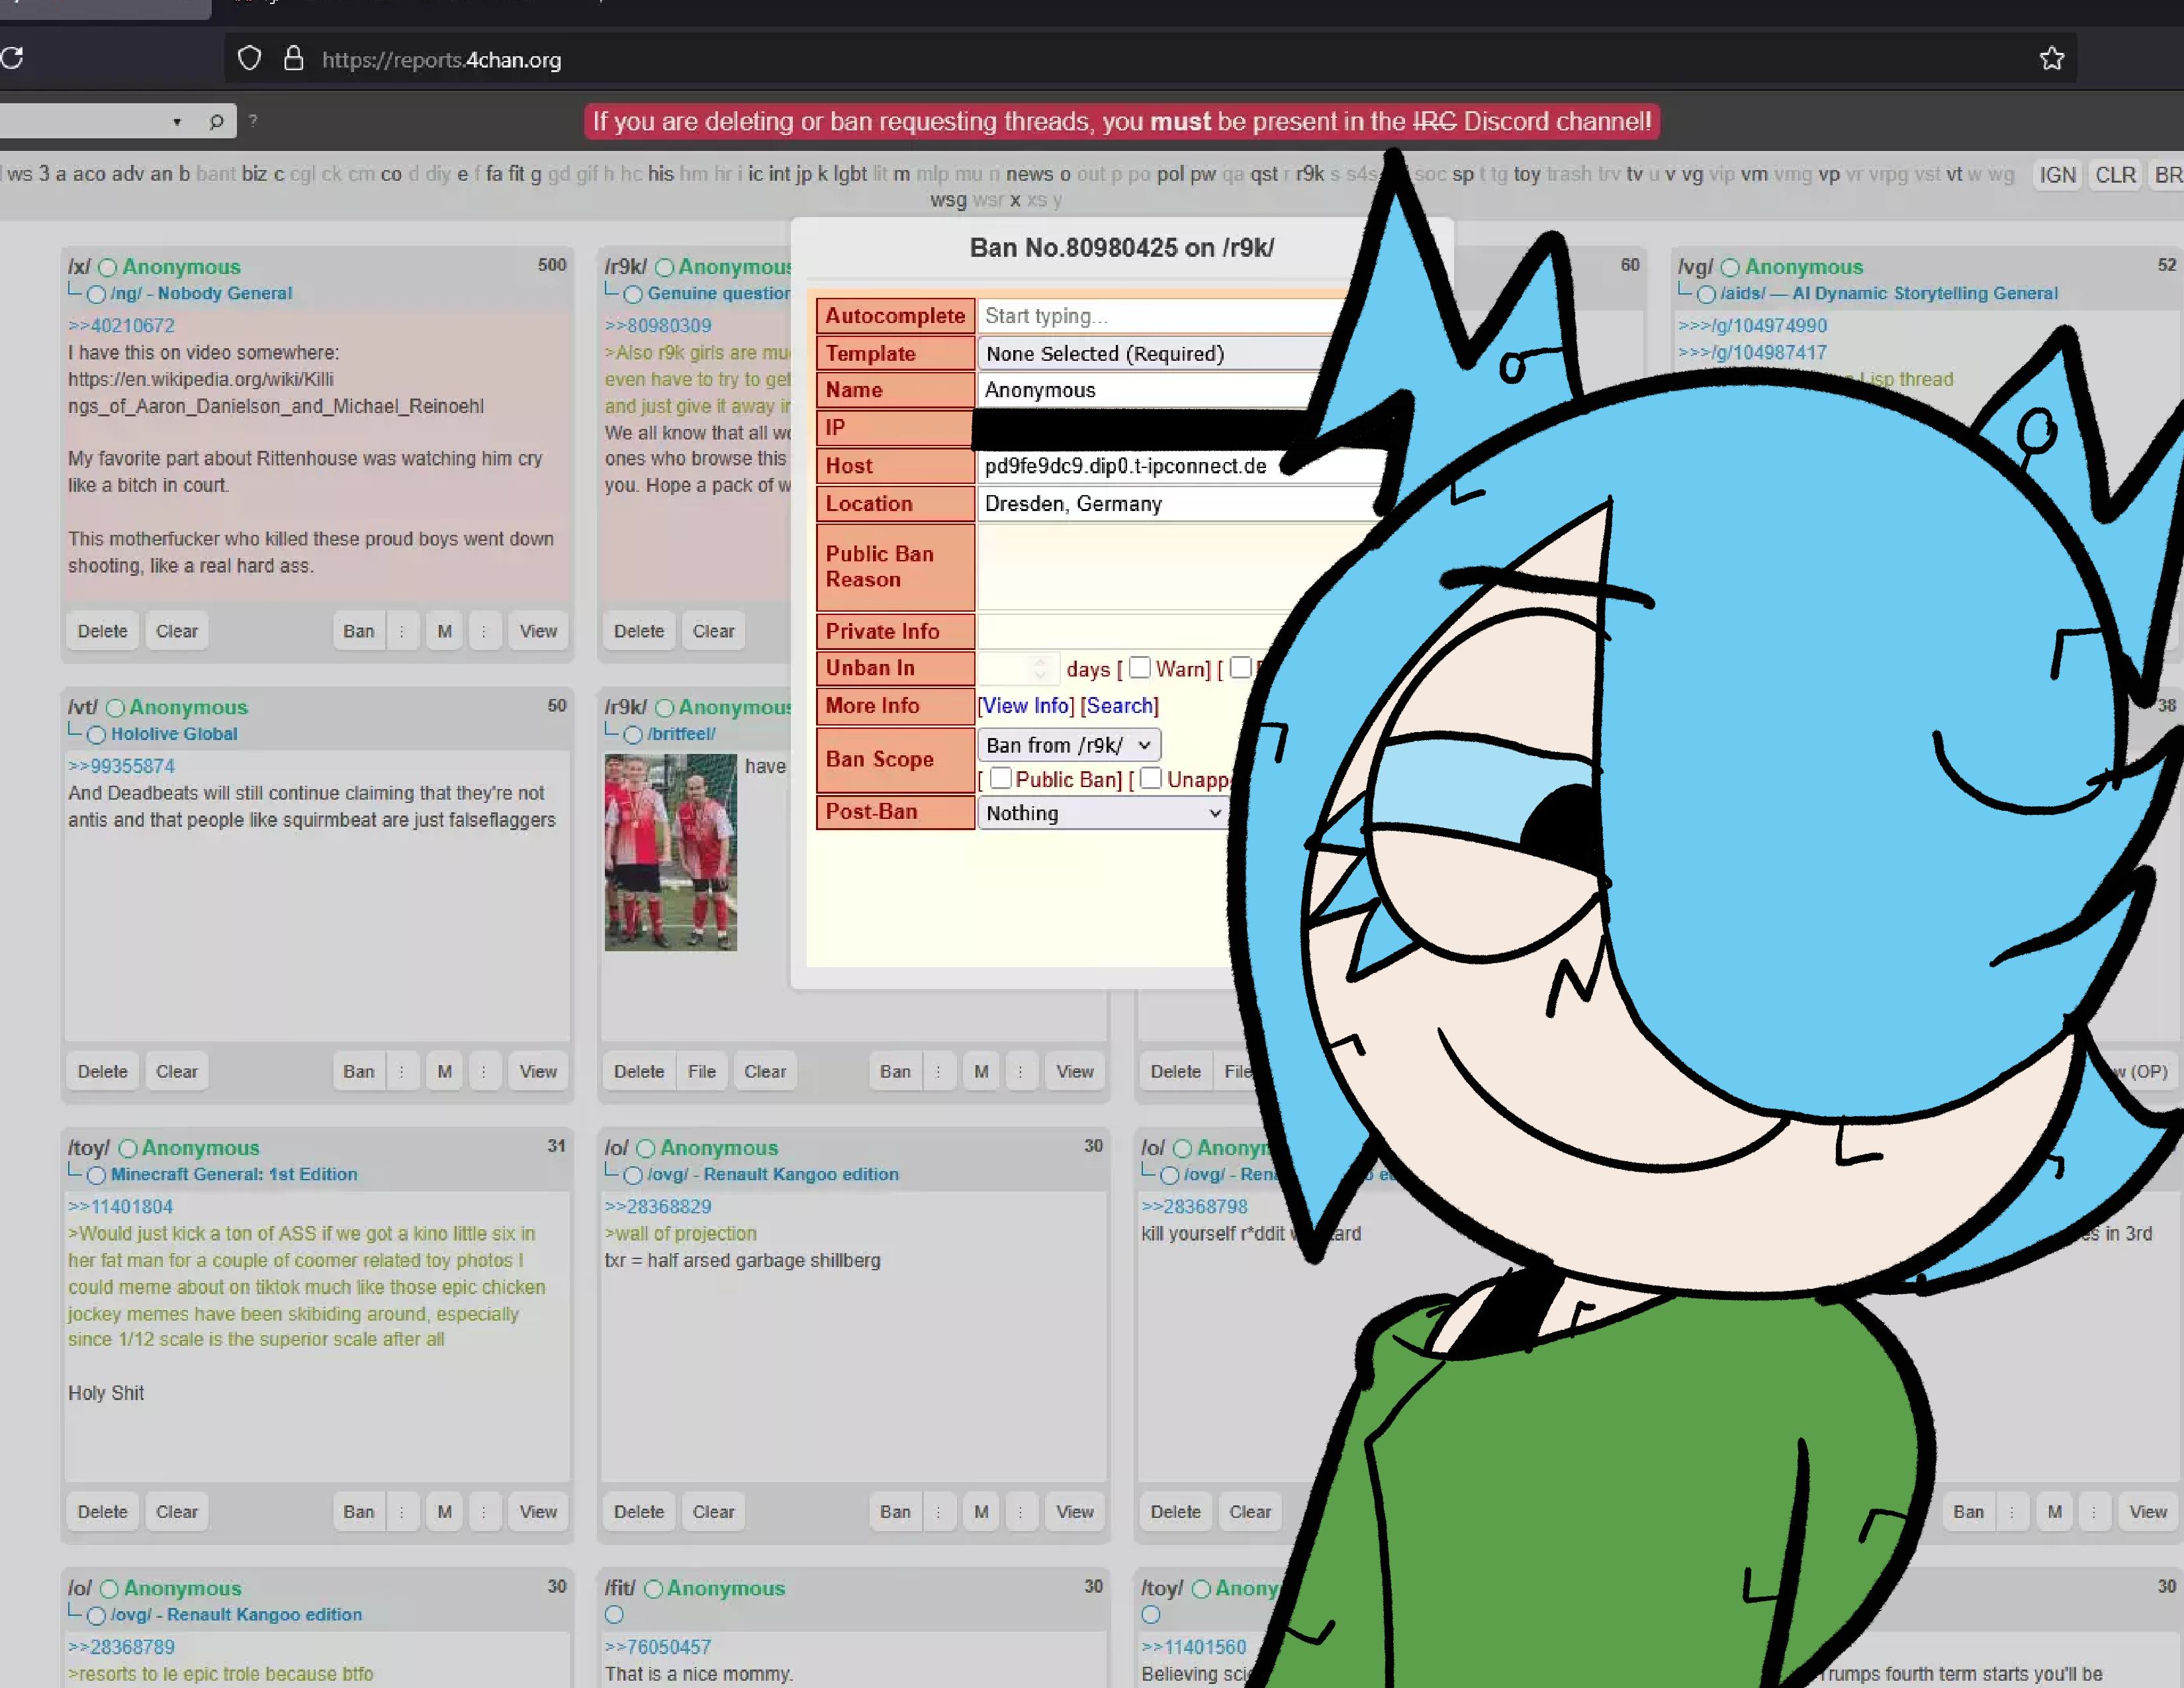Filter reports by the wsg board

948,200
